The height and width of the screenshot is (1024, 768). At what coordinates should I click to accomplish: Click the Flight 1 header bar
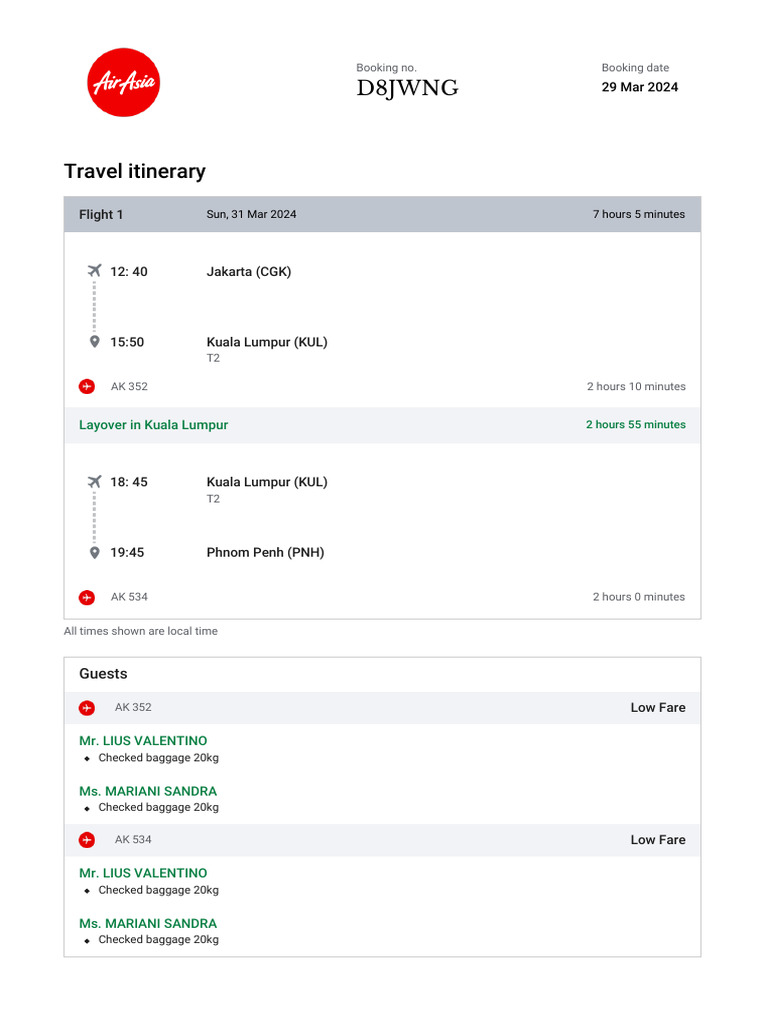click(x=382, y=214)
